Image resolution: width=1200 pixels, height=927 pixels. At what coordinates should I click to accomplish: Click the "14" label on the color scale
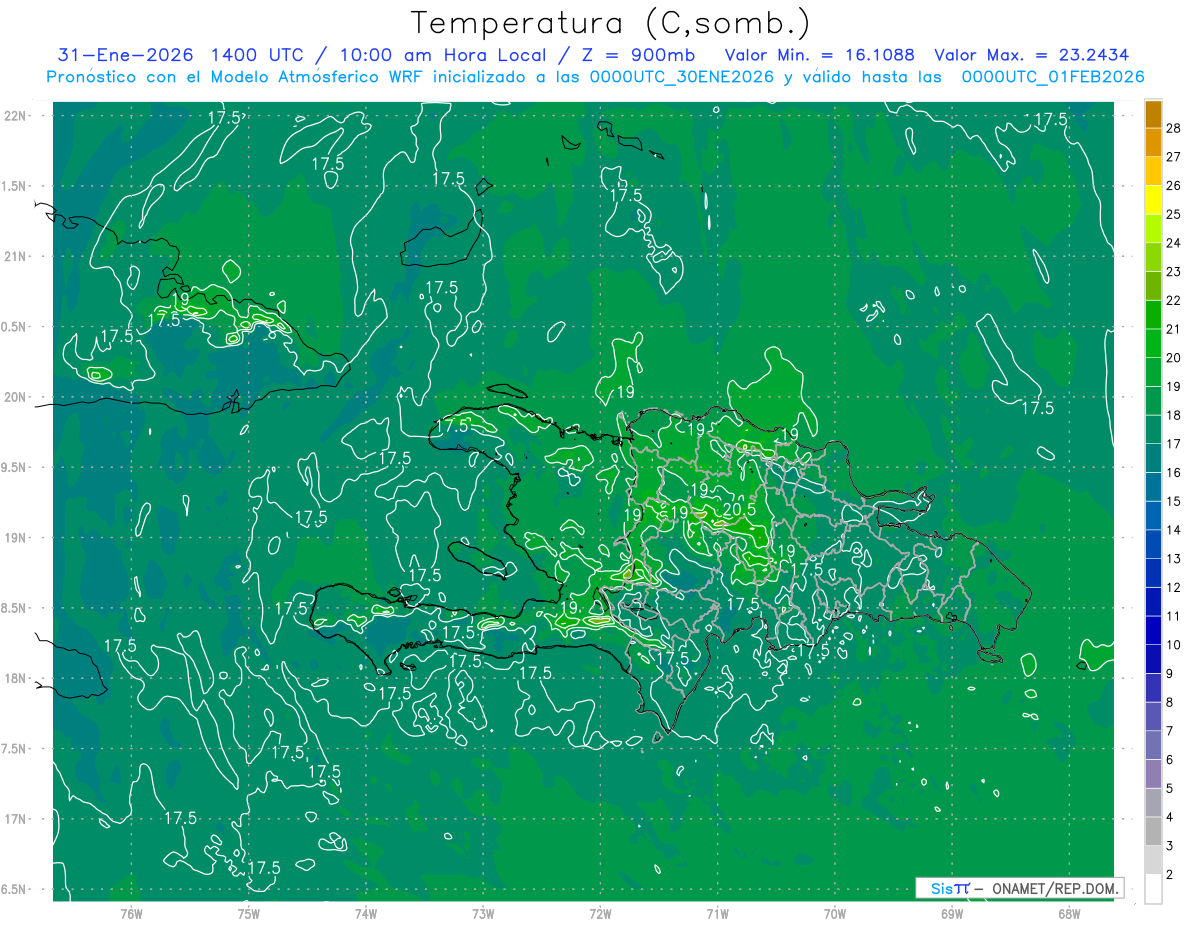pyautogui.click(x=1174, y=530)
